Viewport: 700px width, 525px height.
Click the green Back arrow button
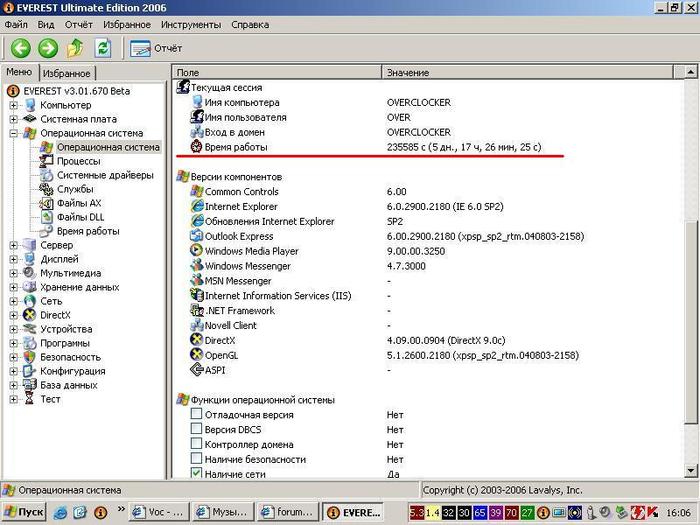click(x=21, y=48)
